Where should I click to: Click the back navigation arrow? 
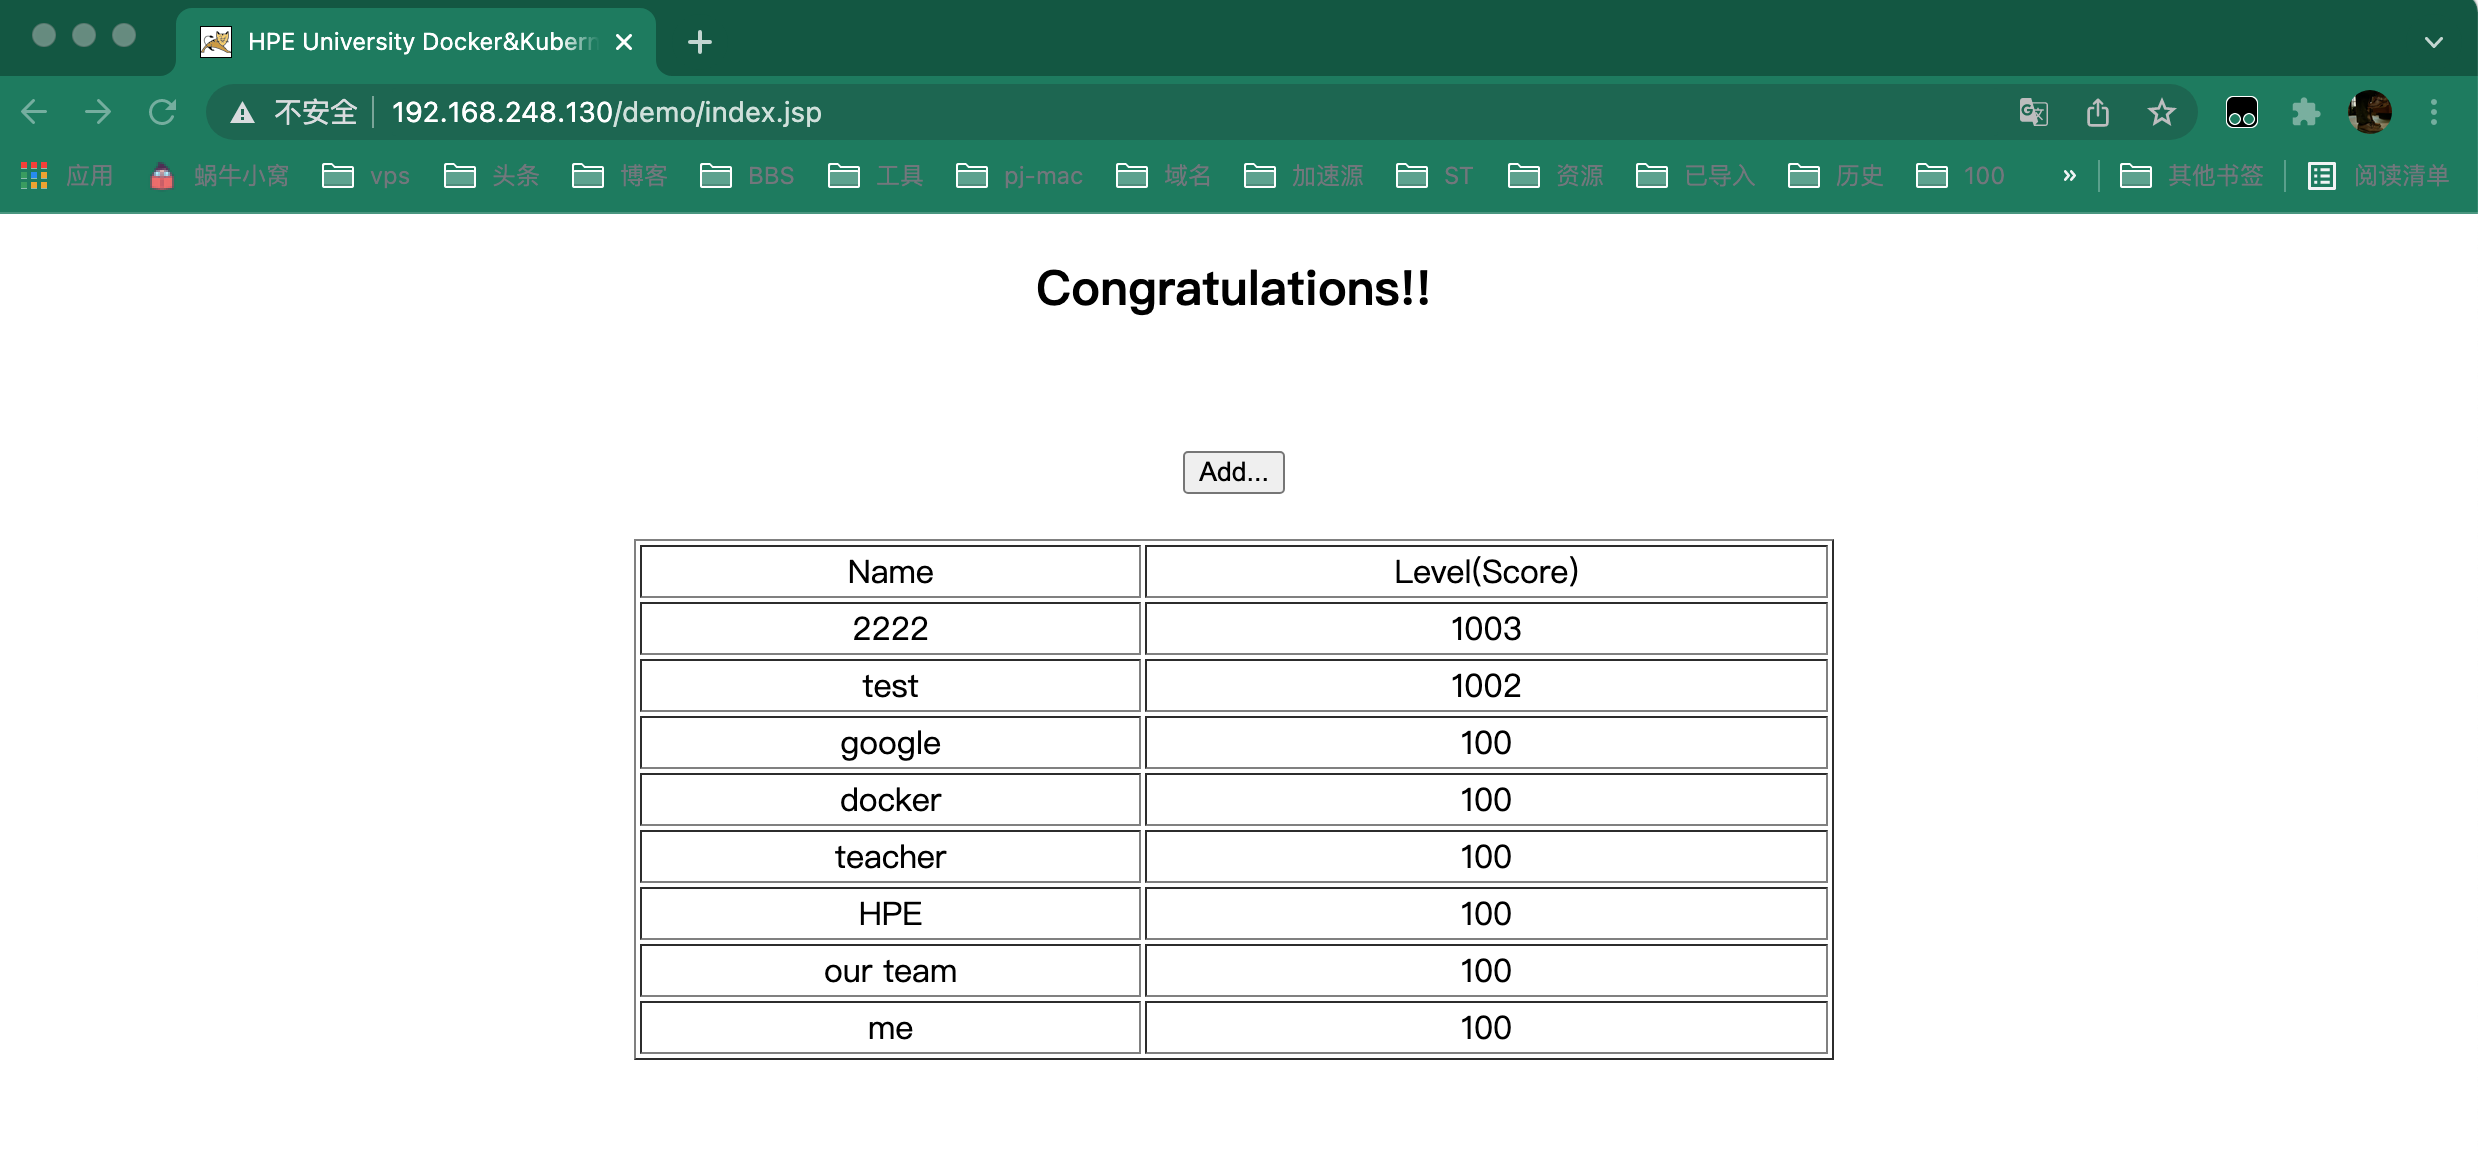pos(35,112)
